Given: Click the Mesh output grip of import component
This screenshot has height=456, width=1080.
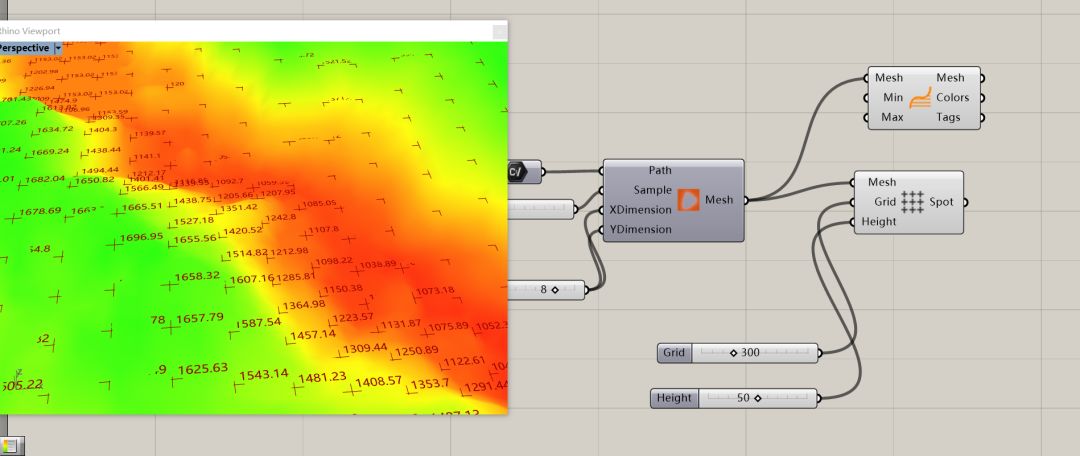Looking at the screenshot, I should click(747, 200).
